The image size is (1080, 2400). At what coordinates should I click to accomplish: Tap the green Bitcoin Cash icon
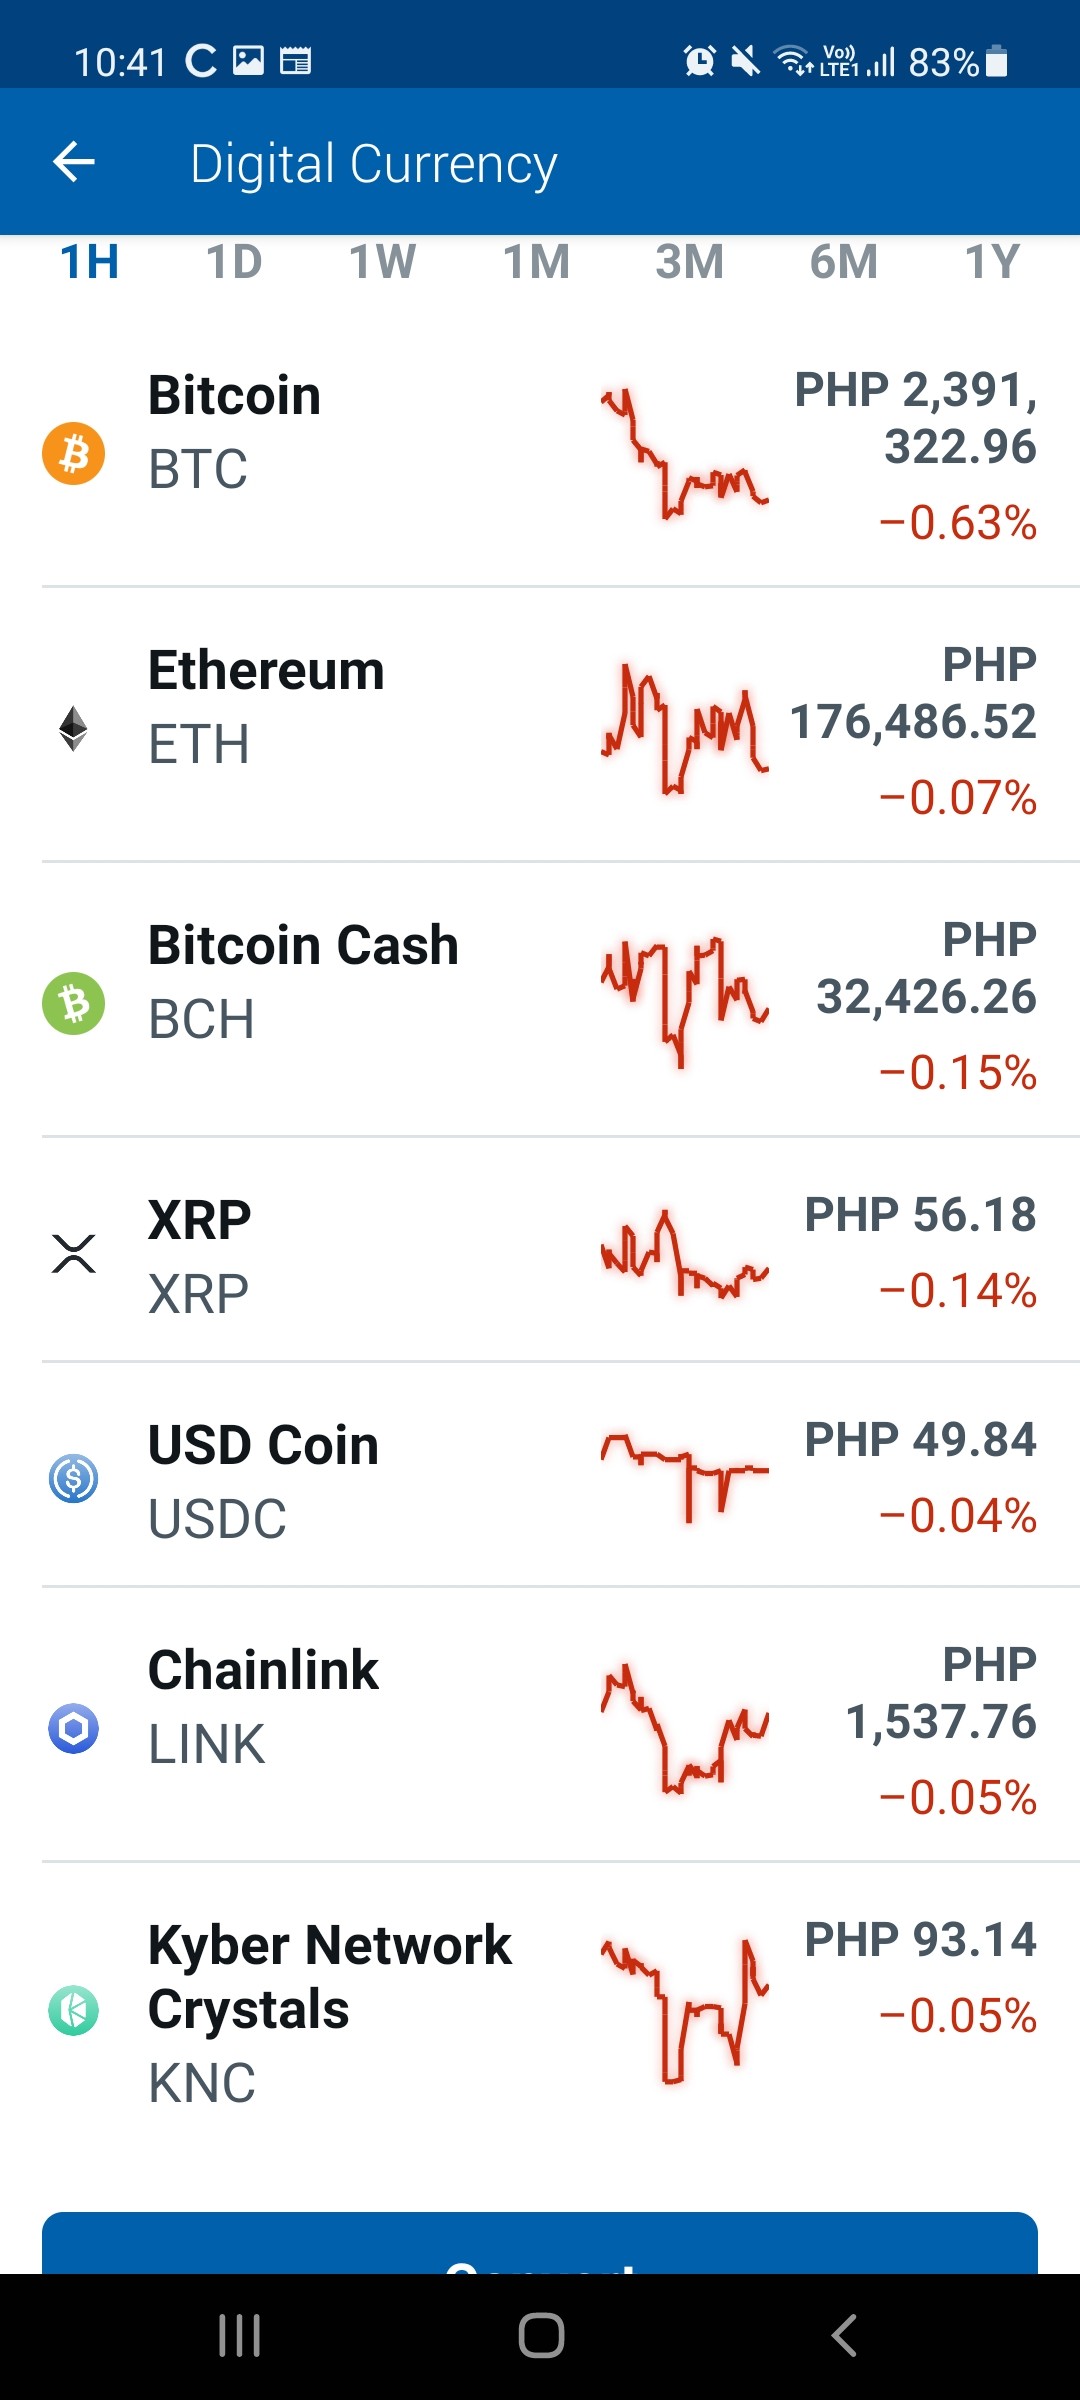click(x=73, y=1003)
